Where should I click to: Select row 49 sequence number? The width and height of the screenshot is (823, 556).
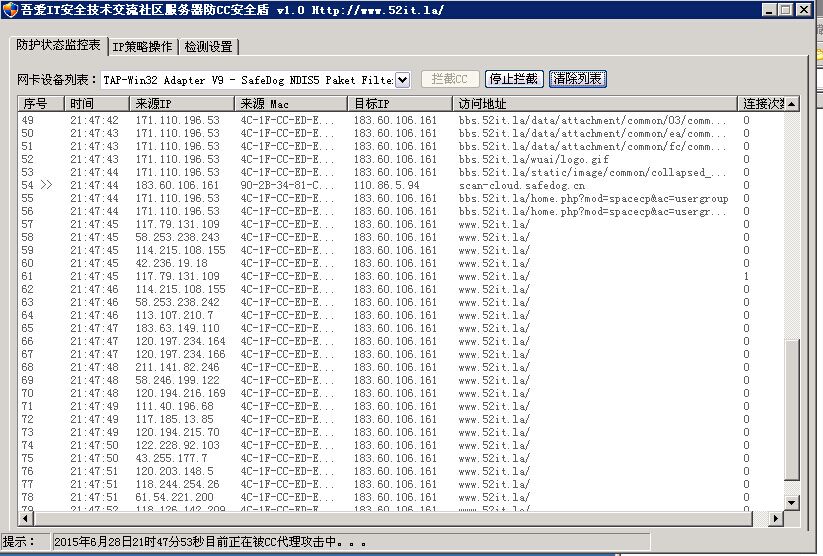(x=27, y=120)
